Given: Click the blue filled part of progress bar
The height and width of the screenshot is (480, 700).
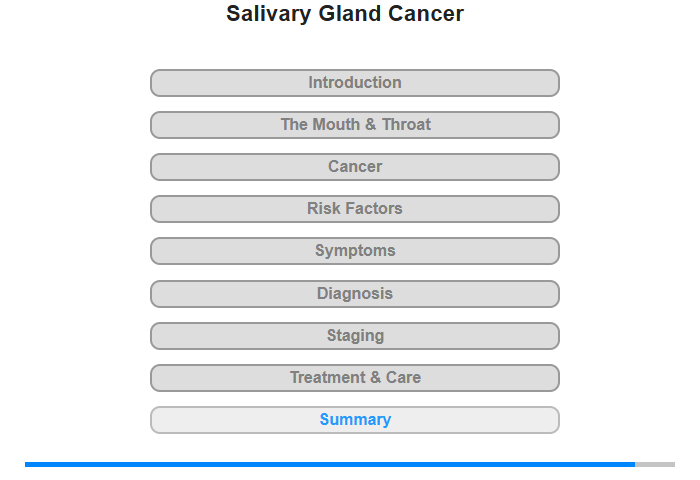Looking at the screenshot, I should coord(330,464).
